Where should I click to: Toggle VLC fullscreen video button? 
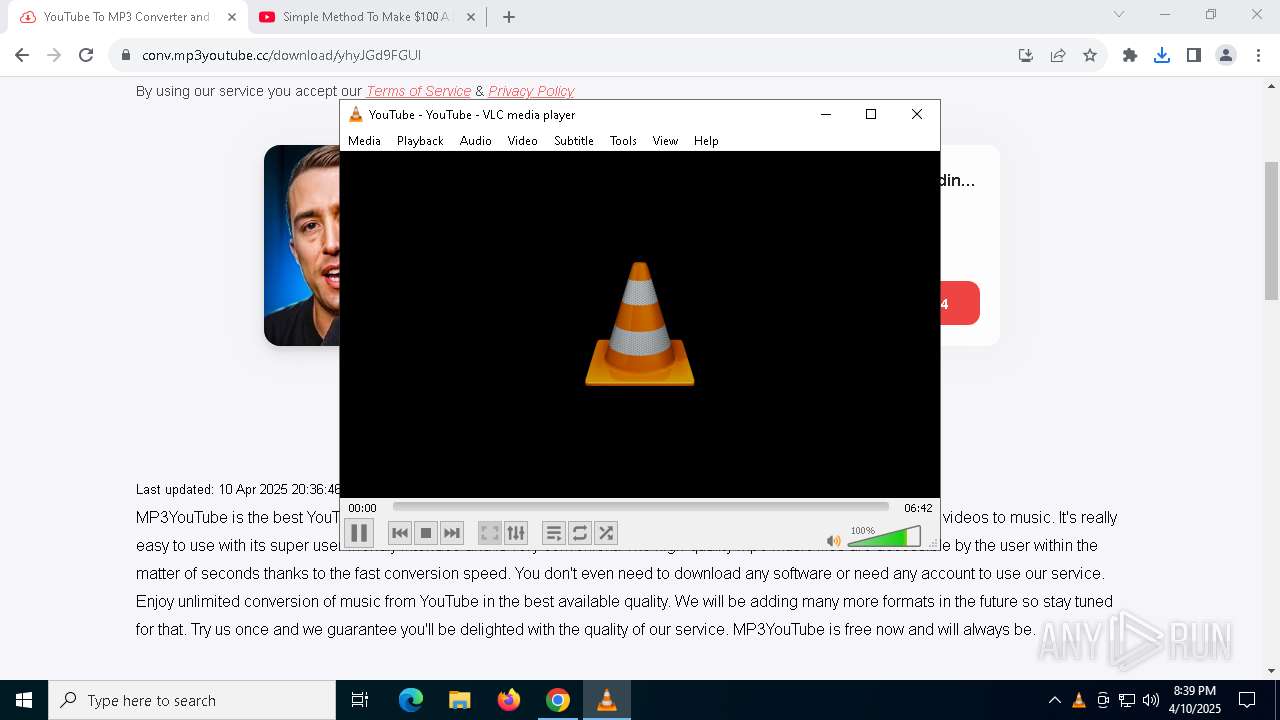point(489,533)
